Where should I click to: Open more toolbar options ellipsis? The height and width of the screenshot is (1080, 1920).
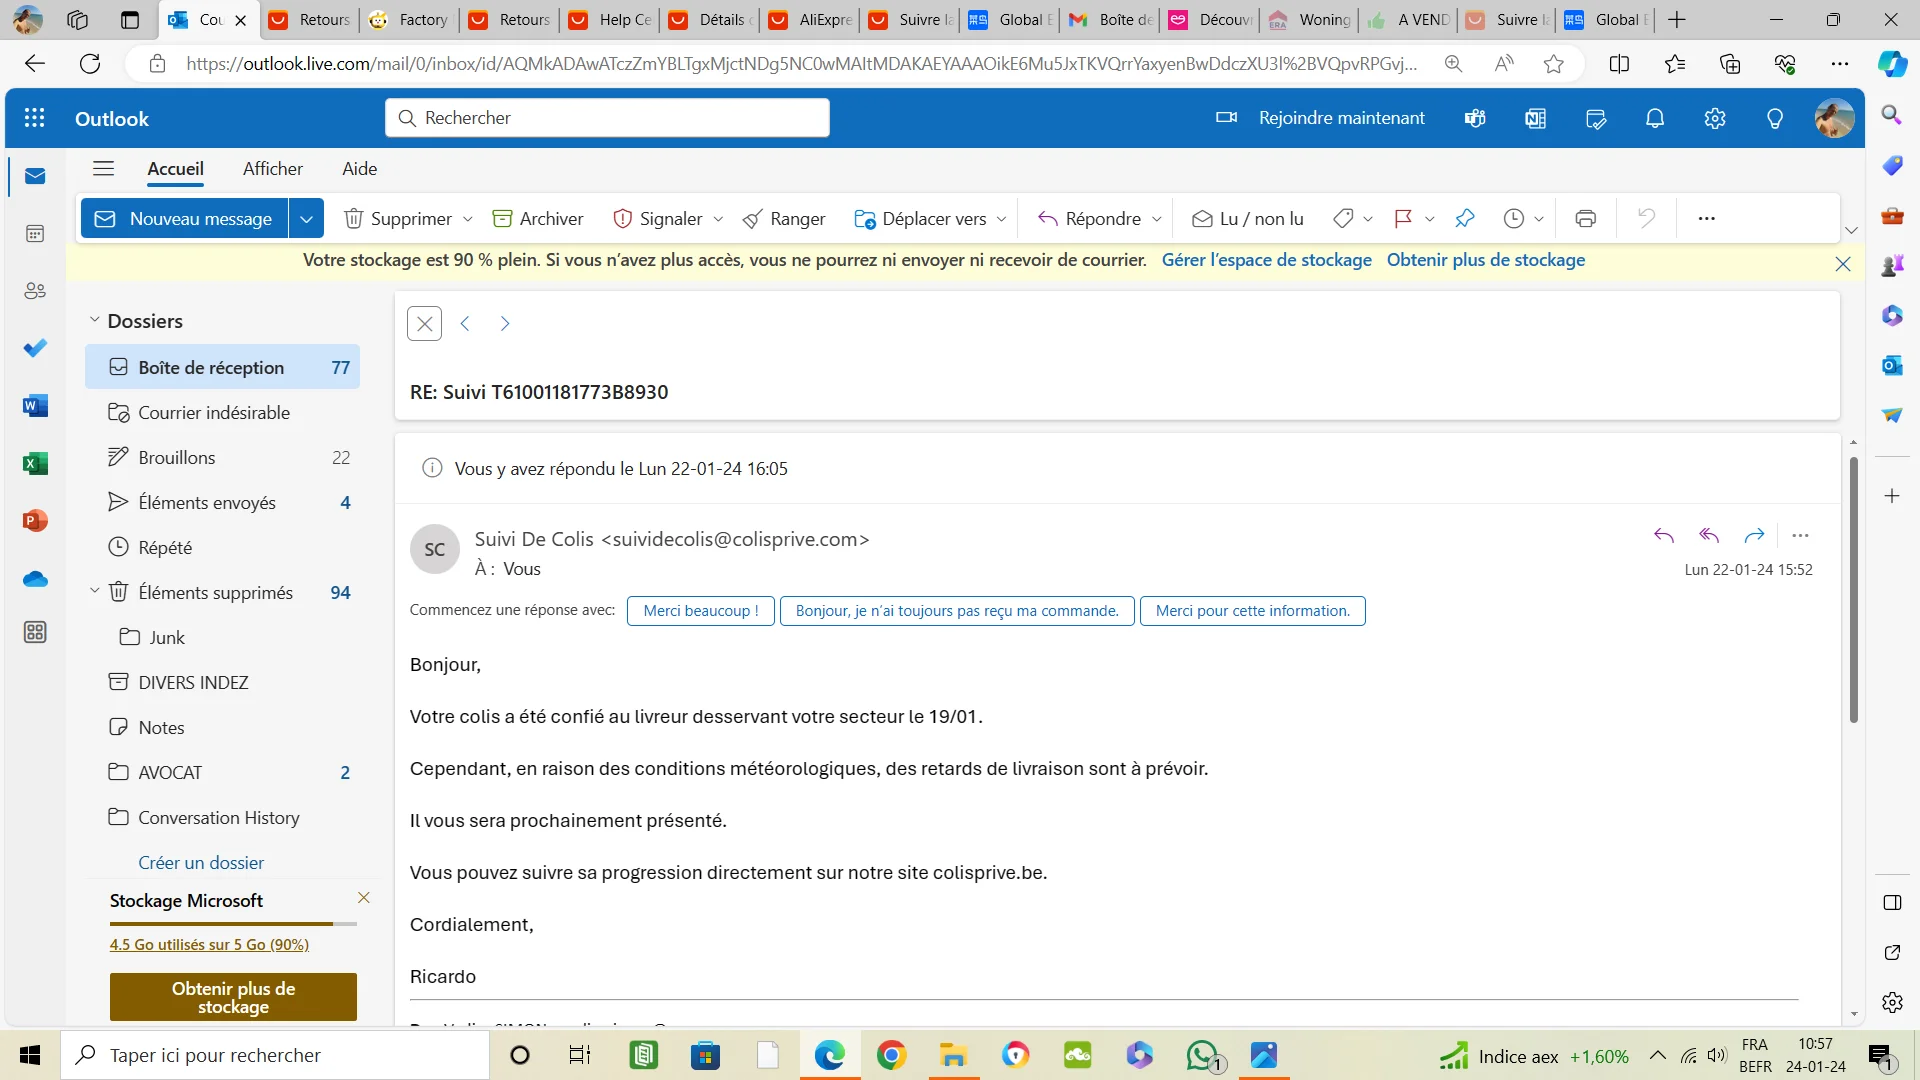[1707, 218]
